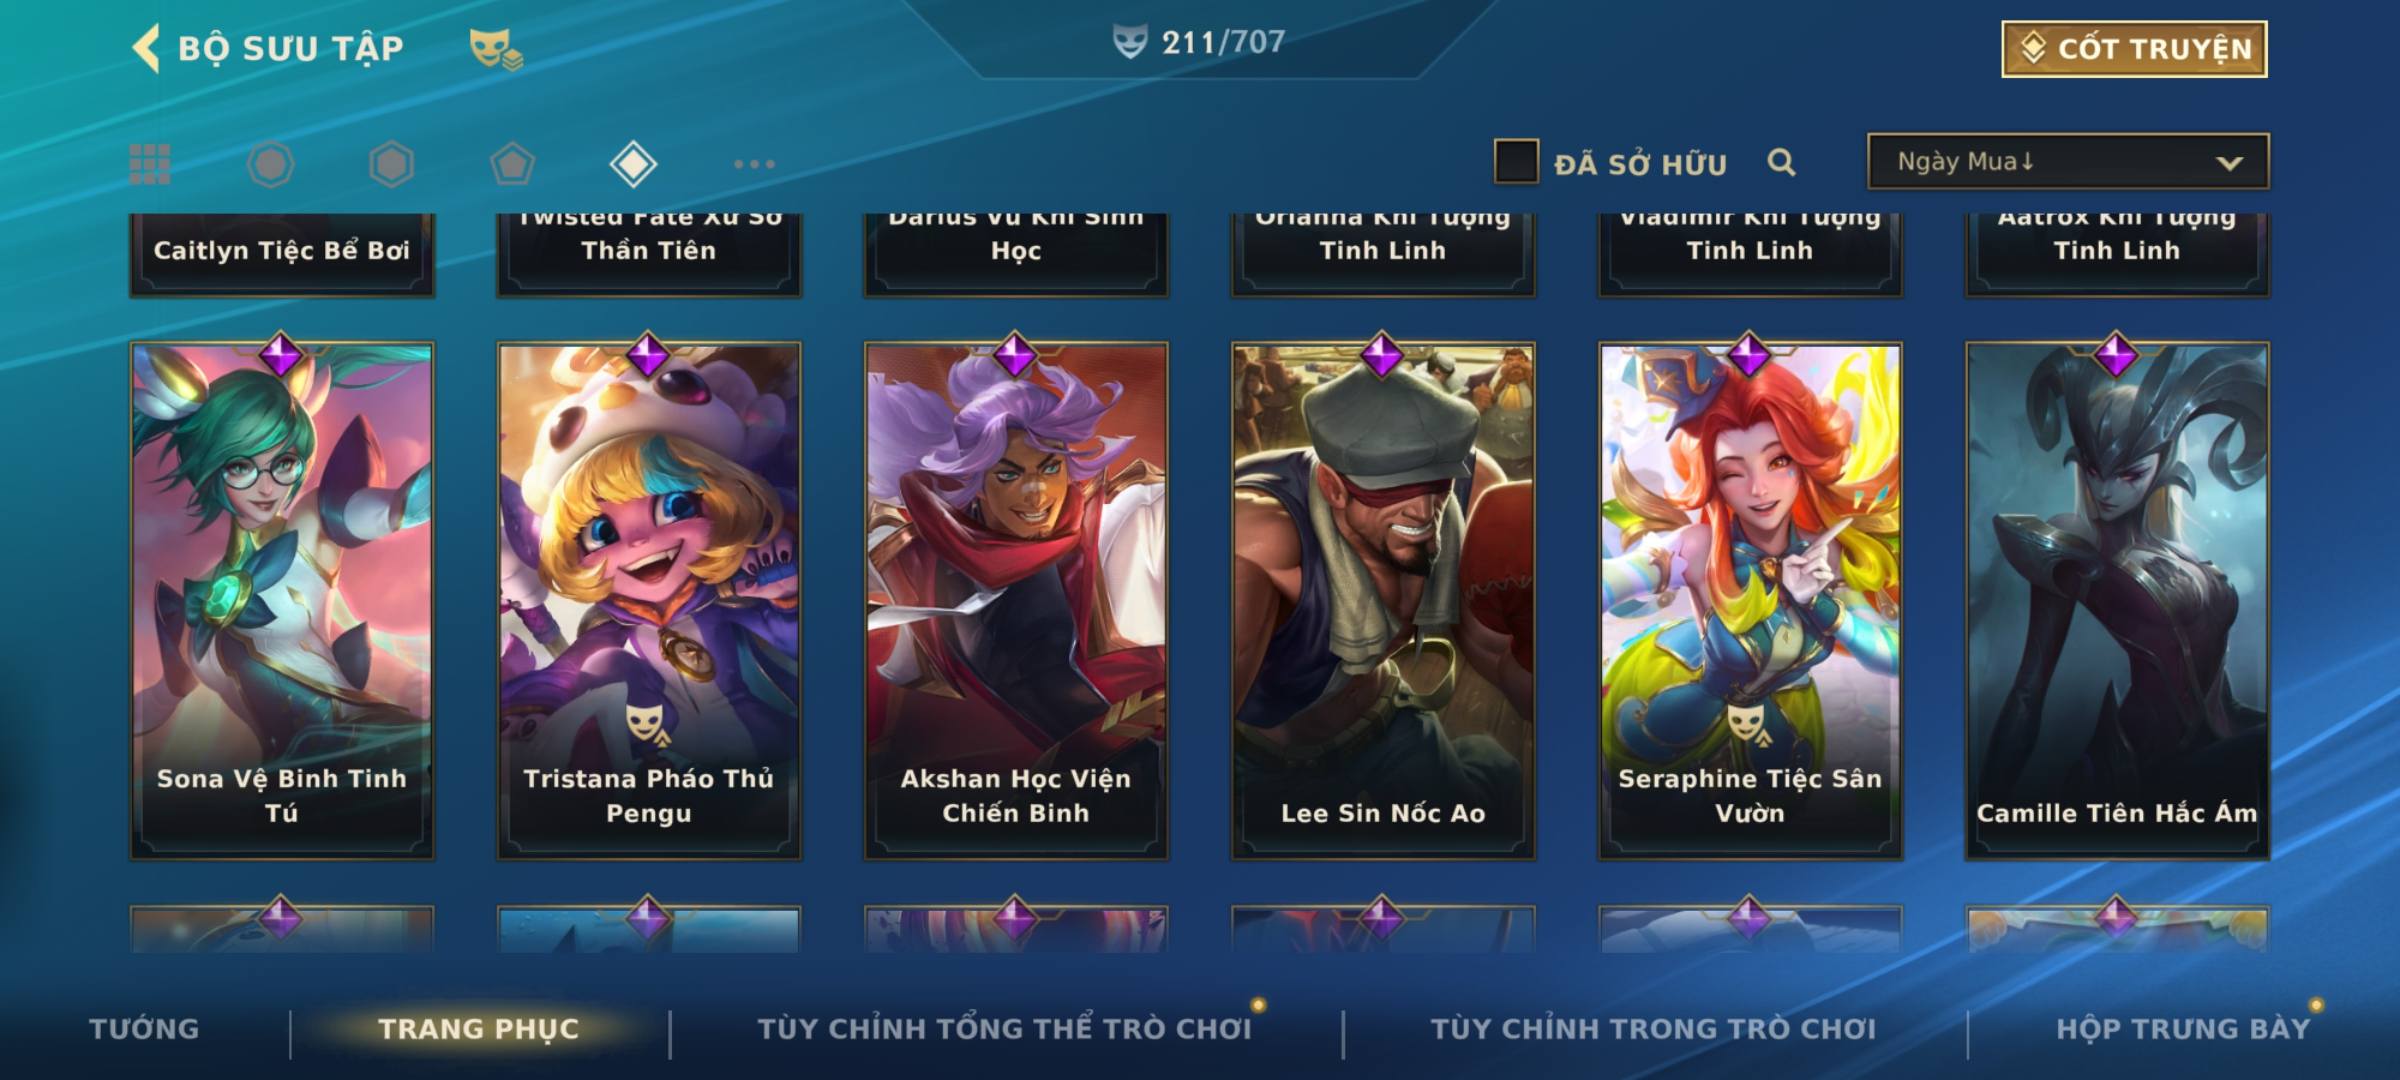The height and width of the screenshot is (1080, 2400).
Task: Open Tùy Chỉnh Tổng Thể Trò Chơi tab
Action: 1004,1028
